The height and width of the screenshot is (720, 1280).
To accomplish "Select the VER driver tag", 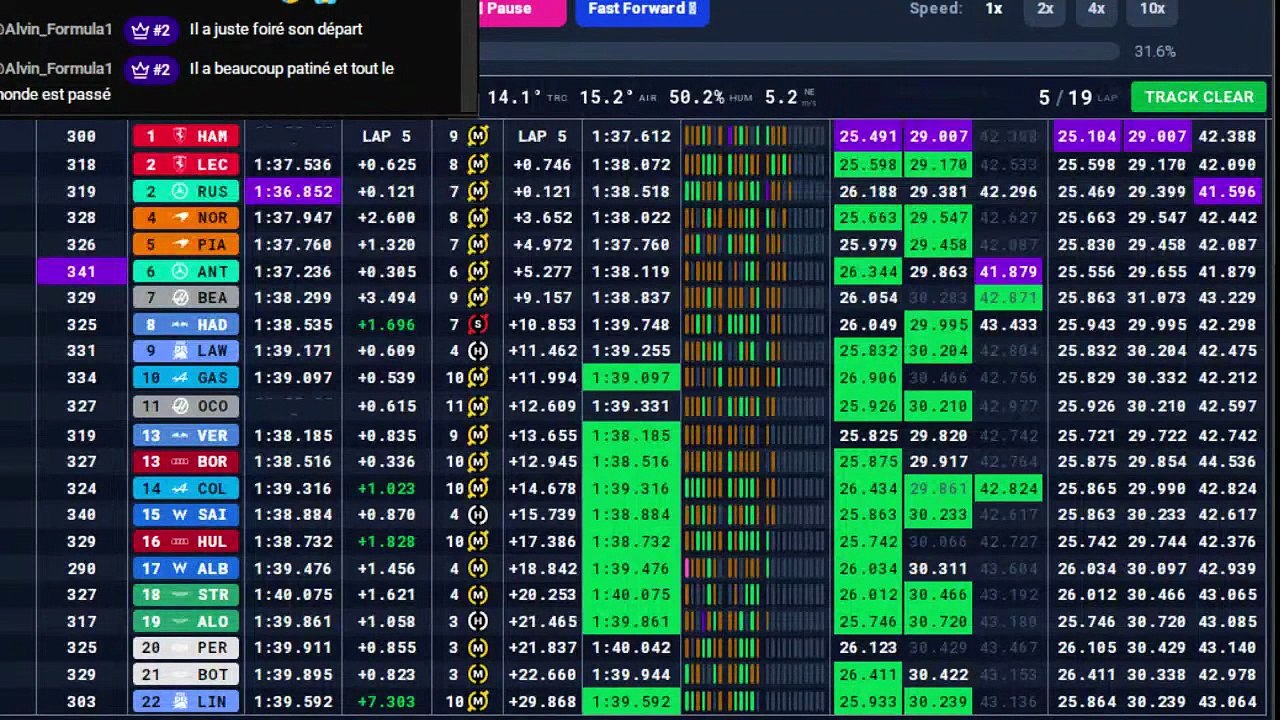I will coord(186,435).
